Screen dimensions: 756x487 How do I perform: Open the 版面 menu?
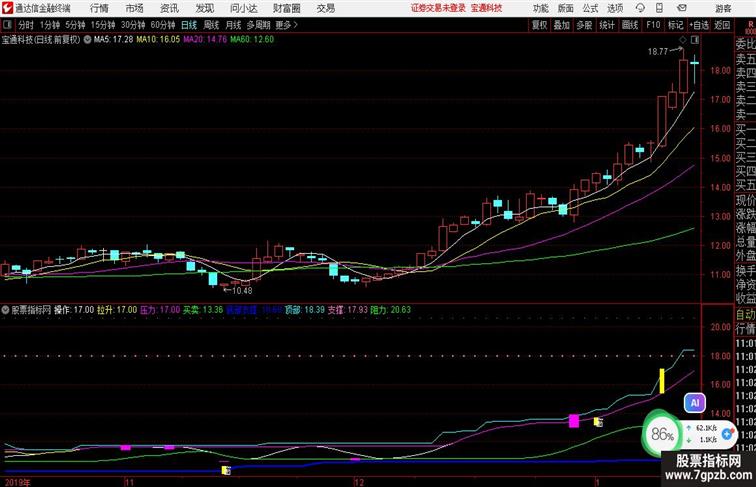(x=566, y=8)
